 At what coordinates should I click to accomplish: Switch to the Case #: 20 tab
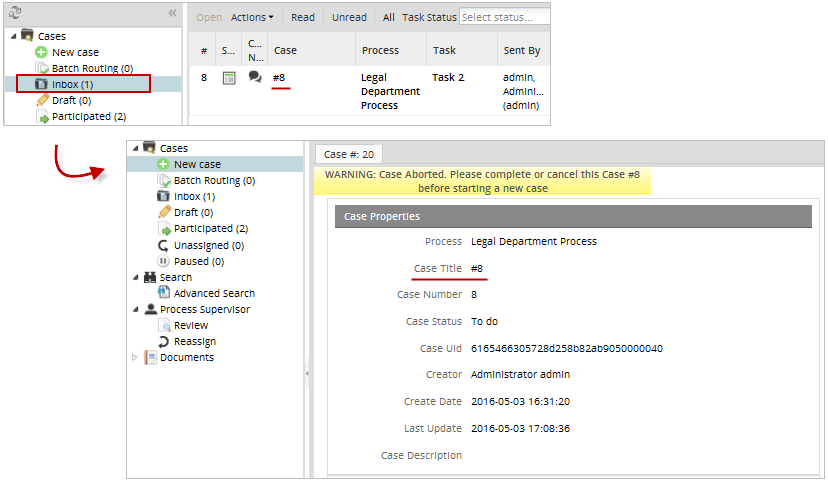click(349, 154)
